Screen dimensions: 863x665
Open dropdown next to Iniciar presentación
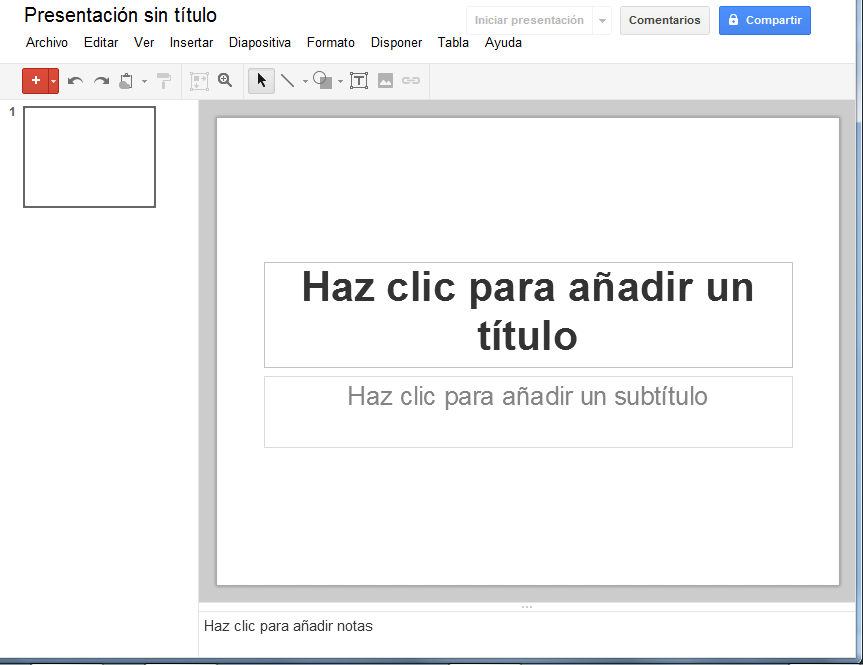(x=602, y=21)
